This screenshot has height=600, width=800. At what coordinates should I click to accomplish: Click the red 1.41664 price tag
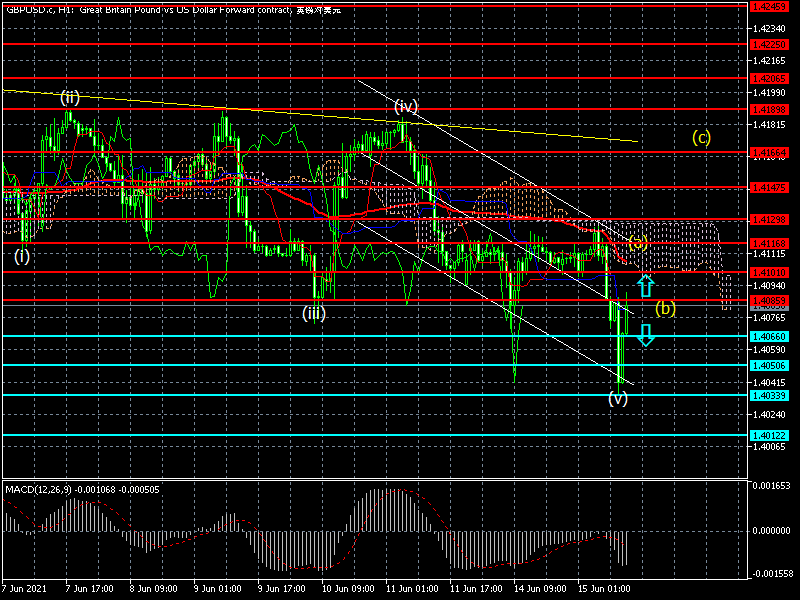tap(769, 153)
